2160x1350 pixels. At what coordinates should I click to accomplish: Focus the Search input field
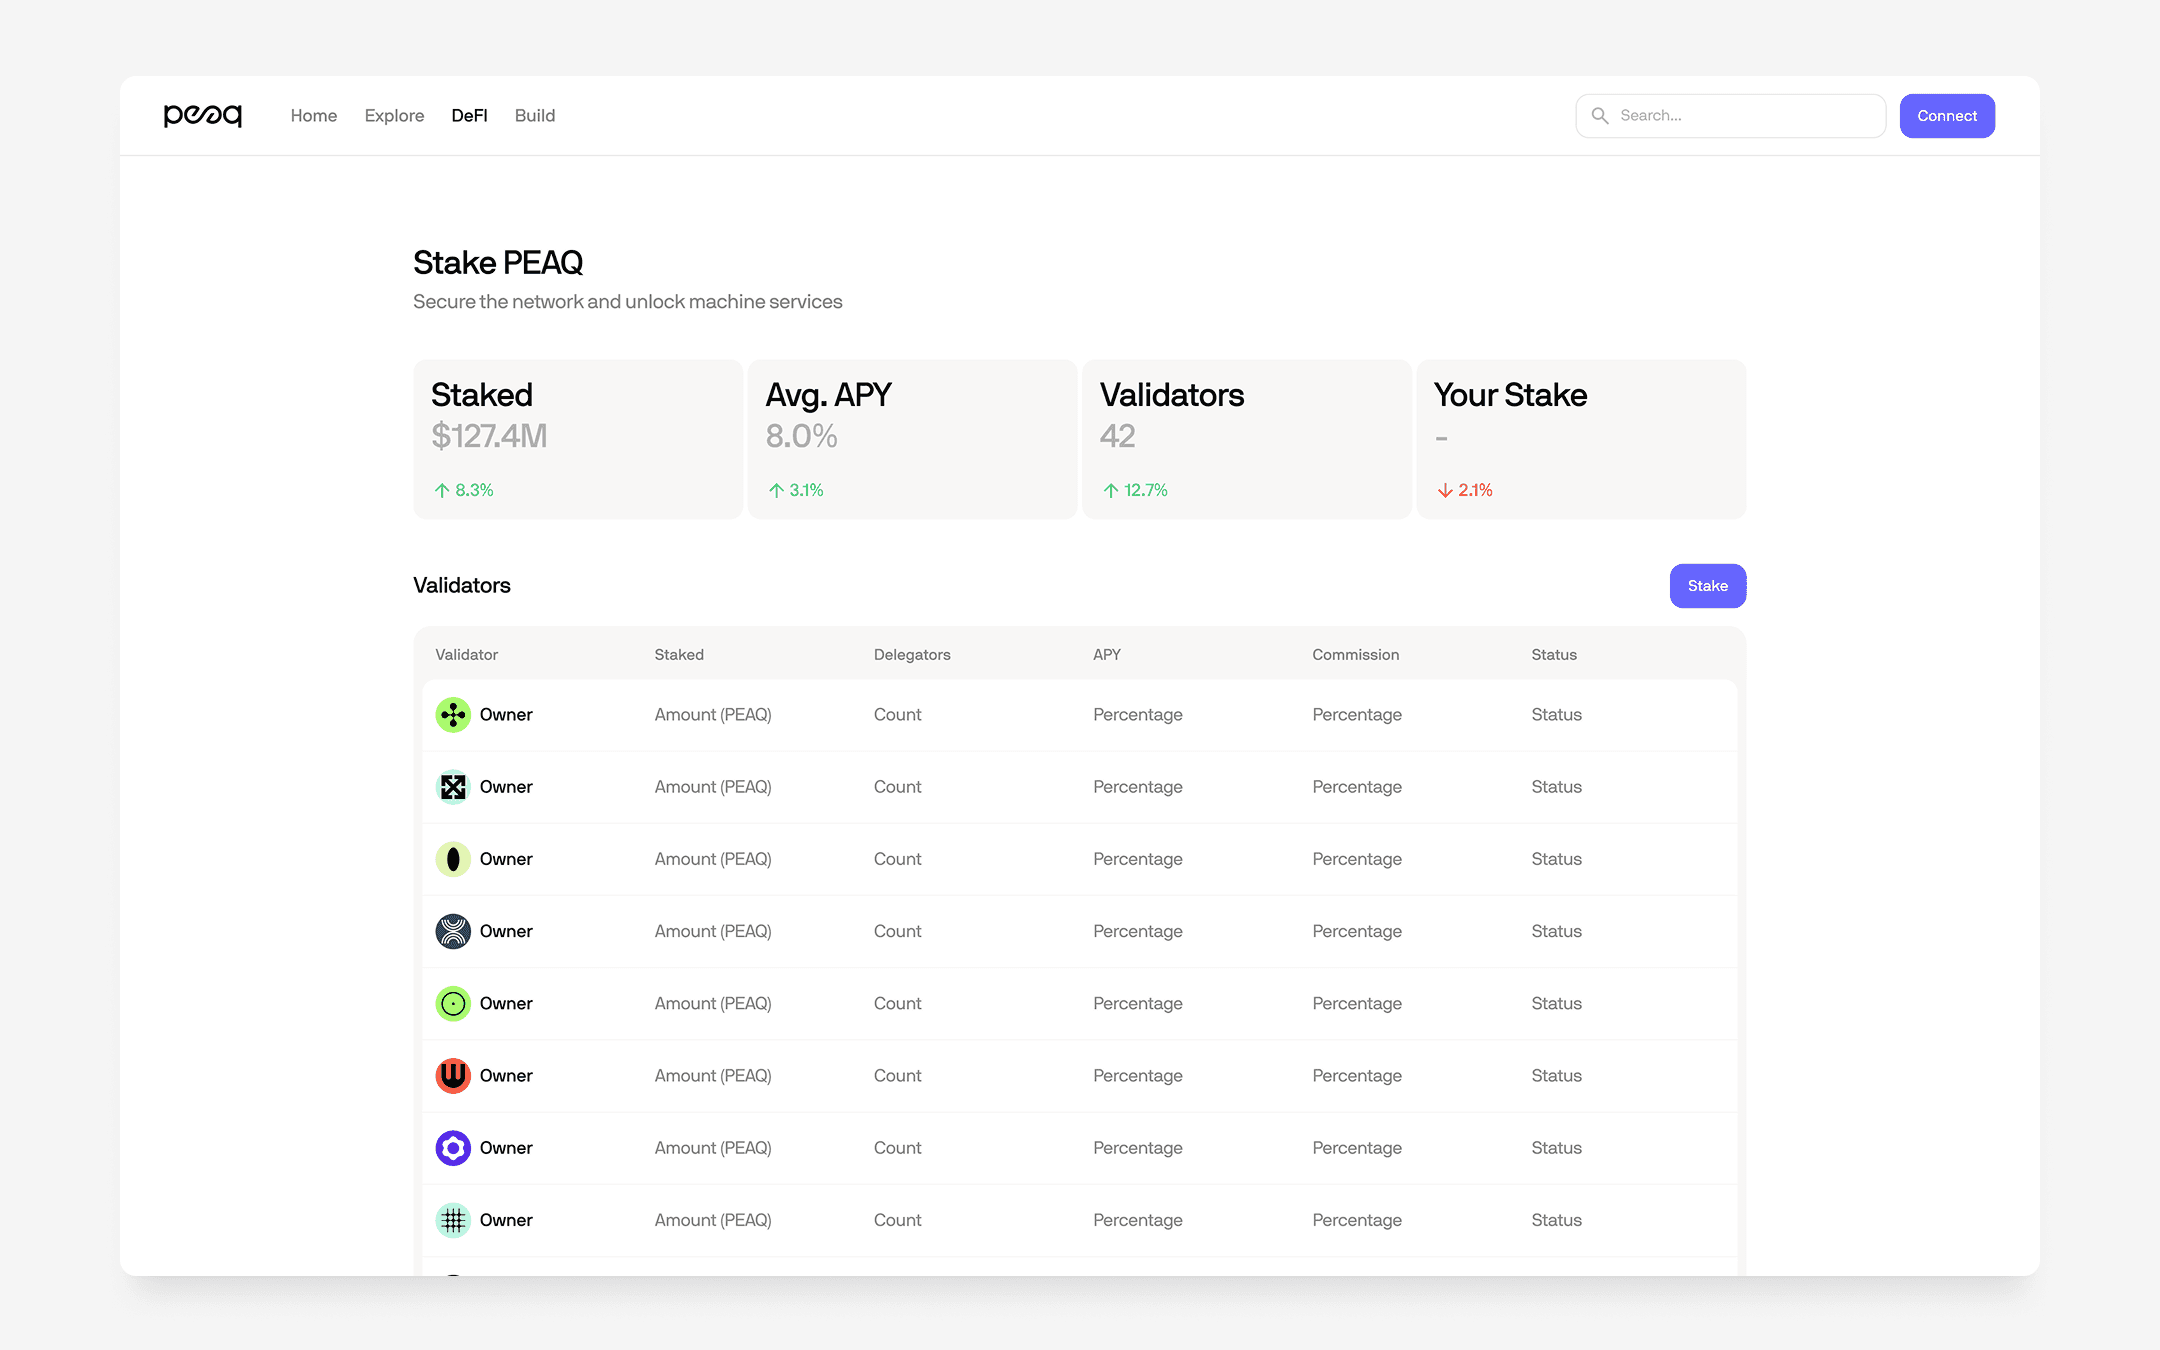(1731, 116)
